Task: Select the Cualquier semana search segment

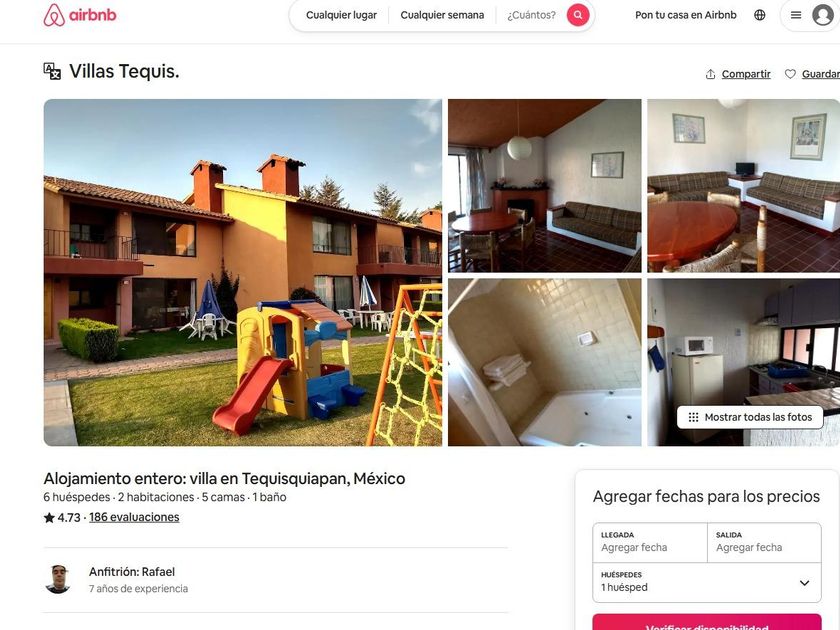Action: tap(442, 15)
